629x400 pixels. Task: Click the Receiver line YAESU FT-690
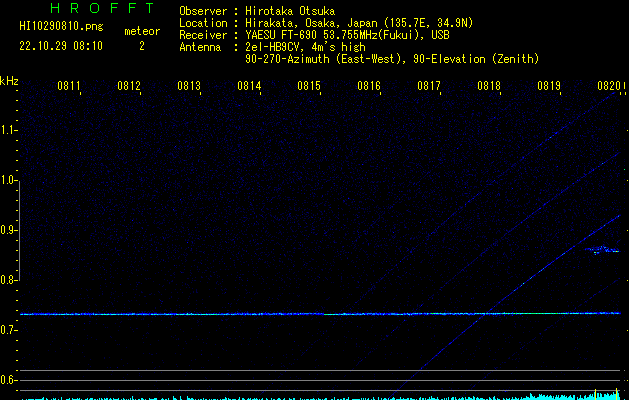347,35
